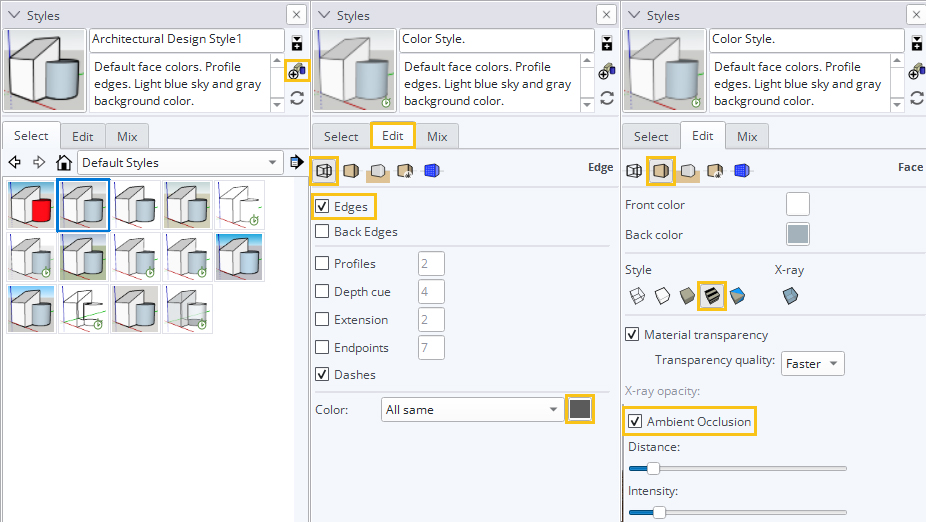This screenshot has width=926, height=522.
Task: Enable the Back Edges checkbox
Action: [322, 231]
